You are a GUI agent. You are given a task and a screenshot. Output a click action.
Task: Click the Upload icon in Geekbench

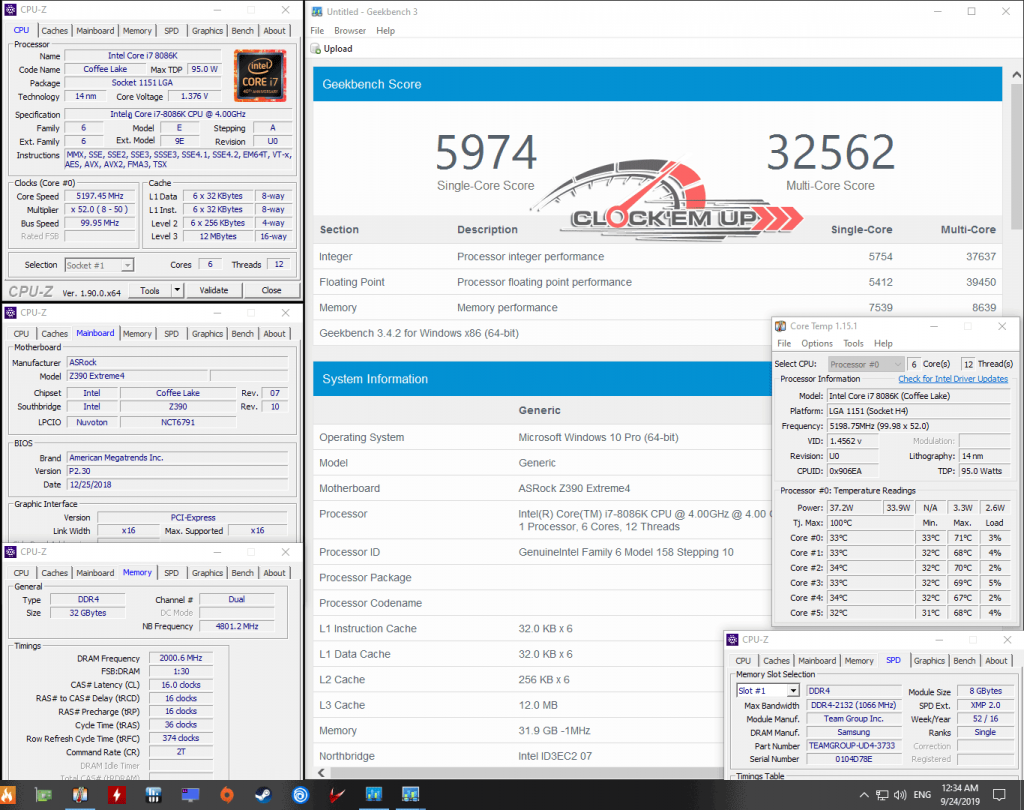click(x=316, y=49)
